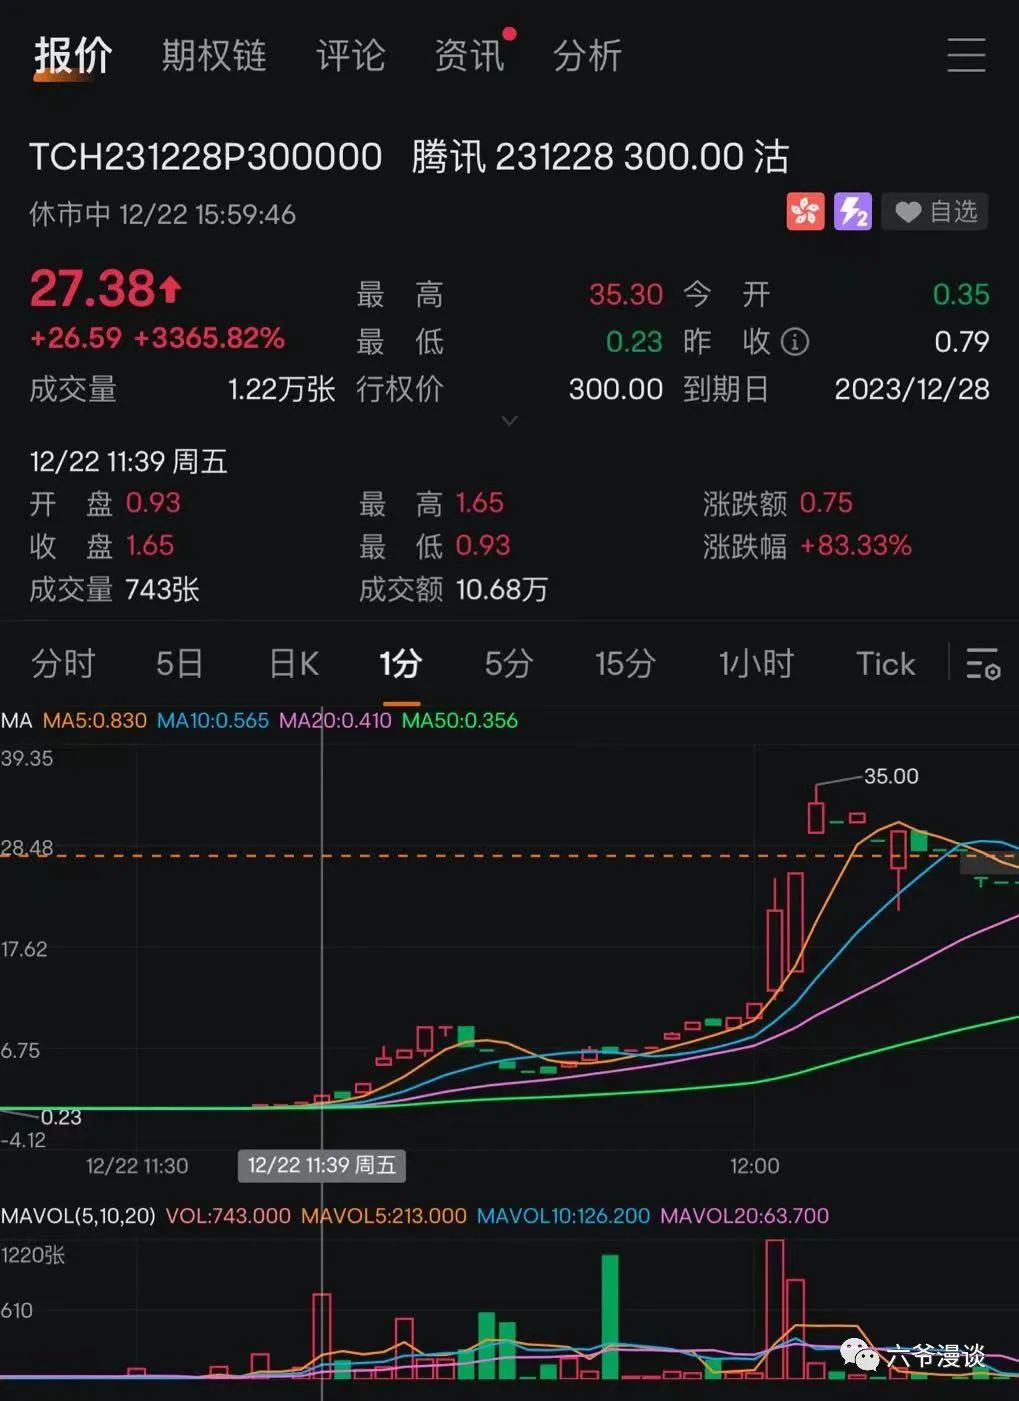Select the 1分 chart period

(x=400, y=664)
